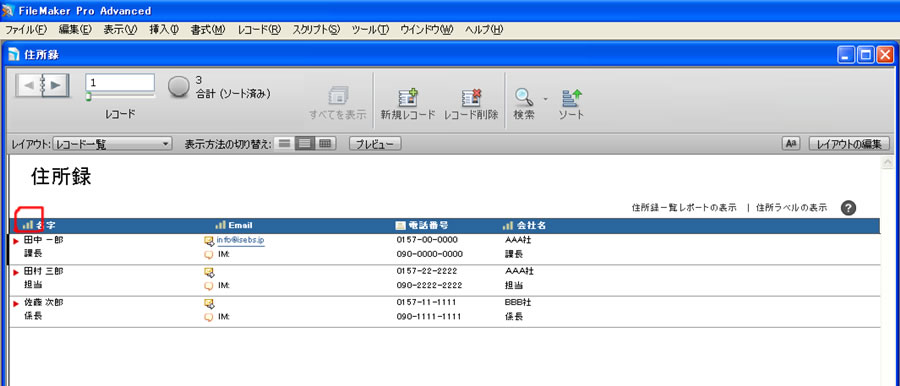This screenshot has height=386, width=900.
Task: Click company name BBB社
Action: coord(519,303)
